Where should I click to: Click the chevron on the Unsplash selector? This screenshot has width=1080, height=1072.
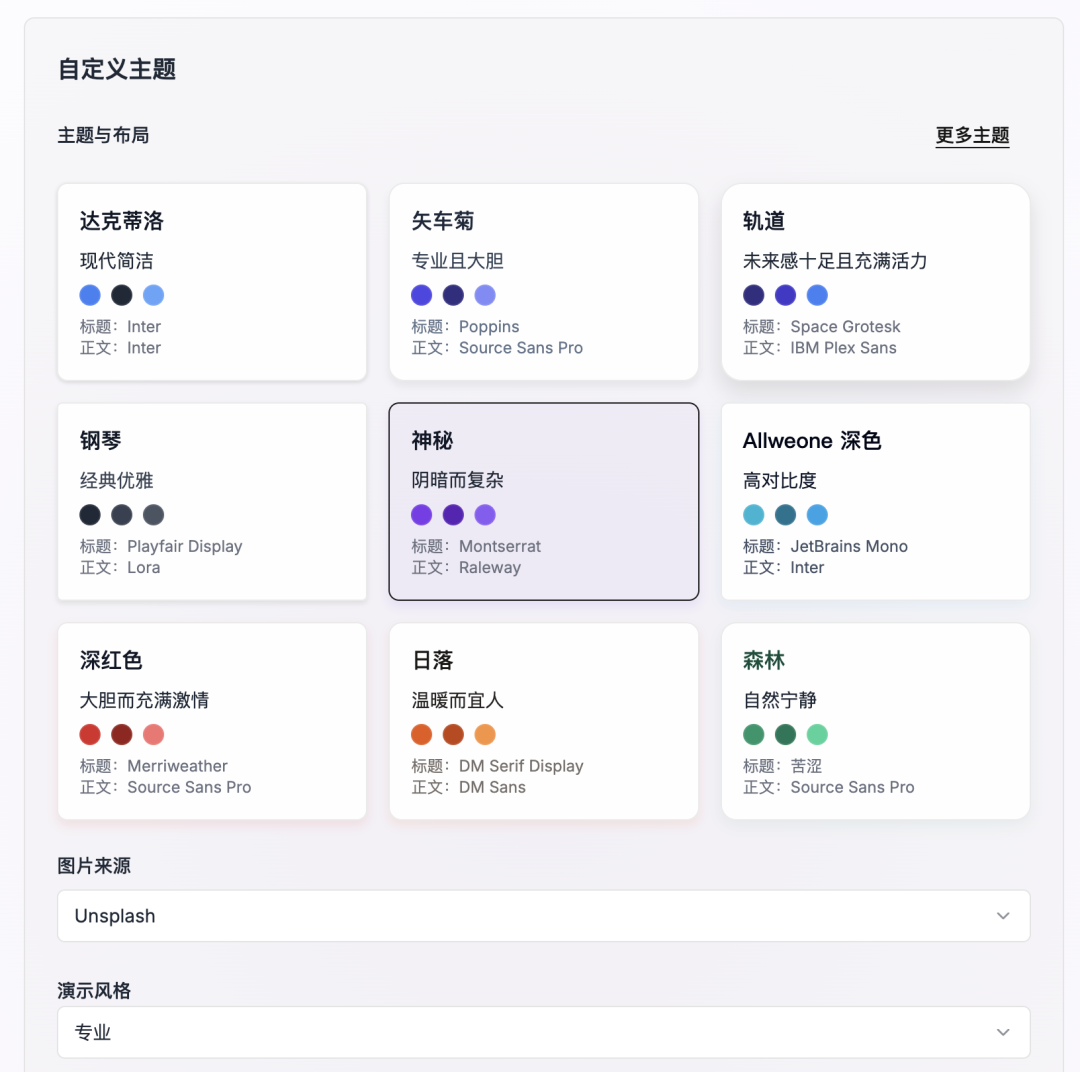click(1003, 915)
